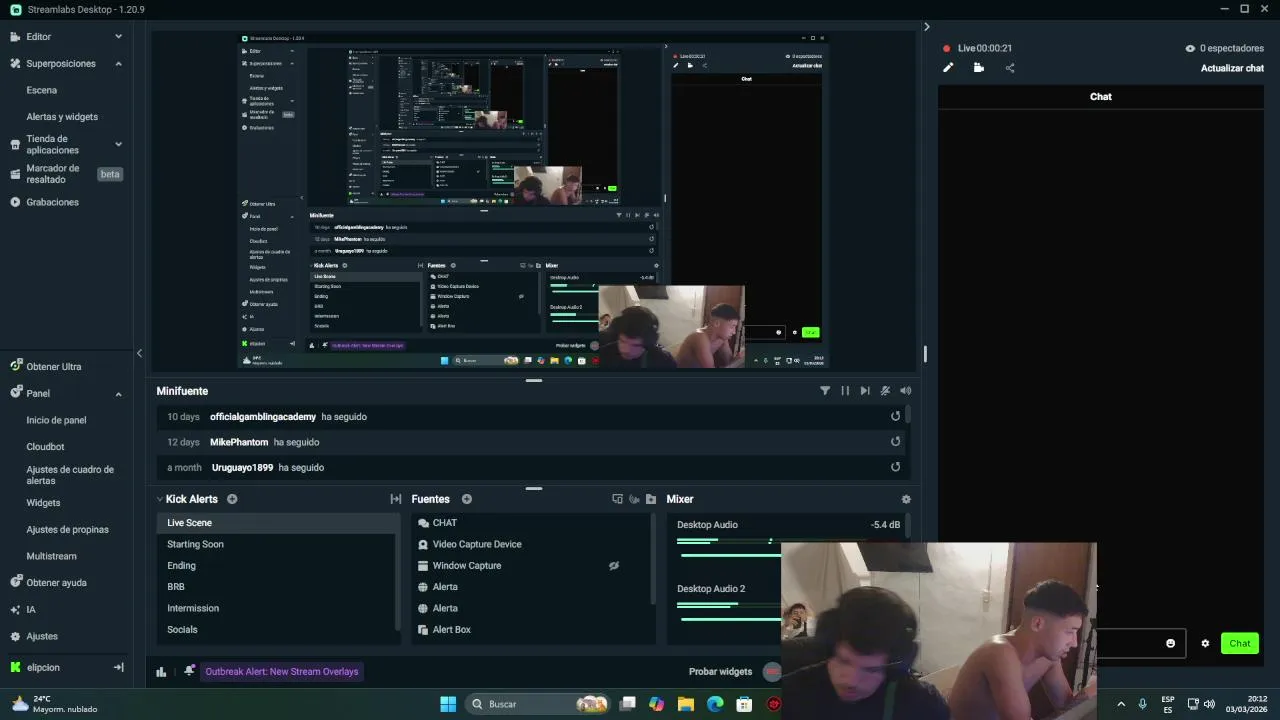Open chat settings gear
The image size is (1280, 720).
point(1205,643)
